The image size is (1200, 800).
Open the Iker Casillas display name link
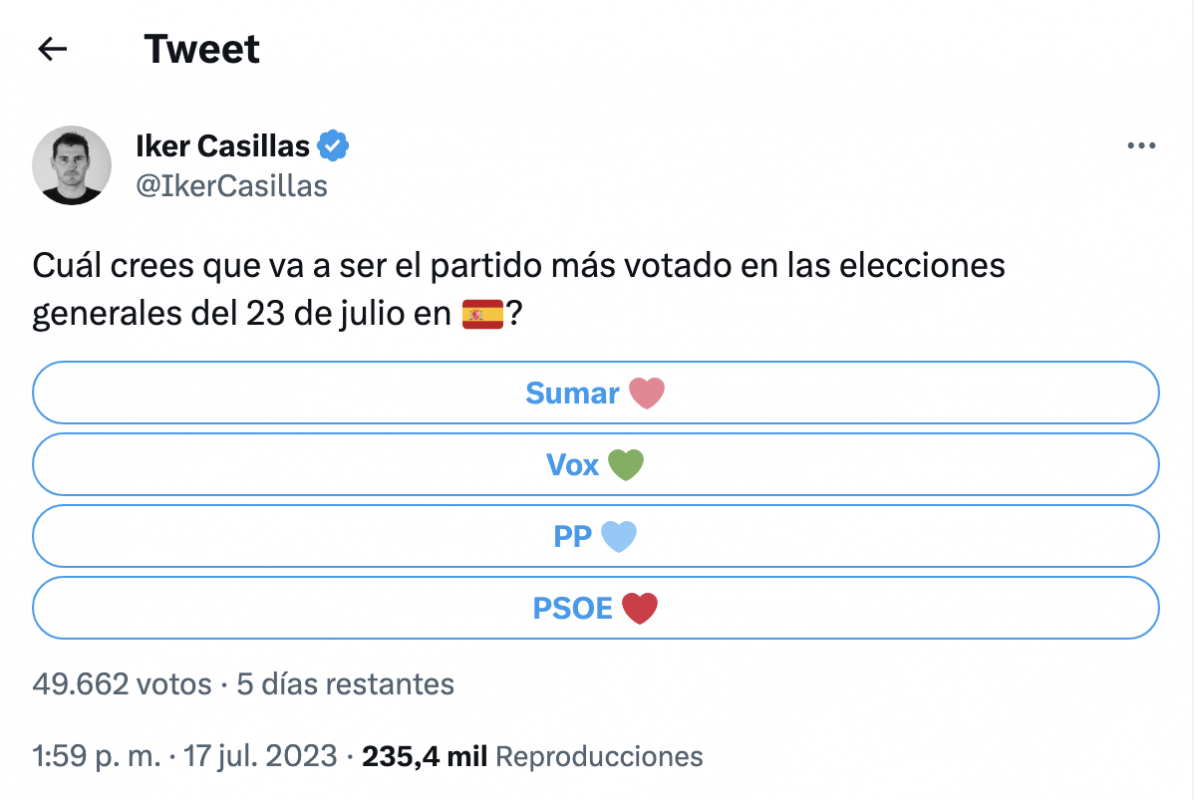click(222, 146)
